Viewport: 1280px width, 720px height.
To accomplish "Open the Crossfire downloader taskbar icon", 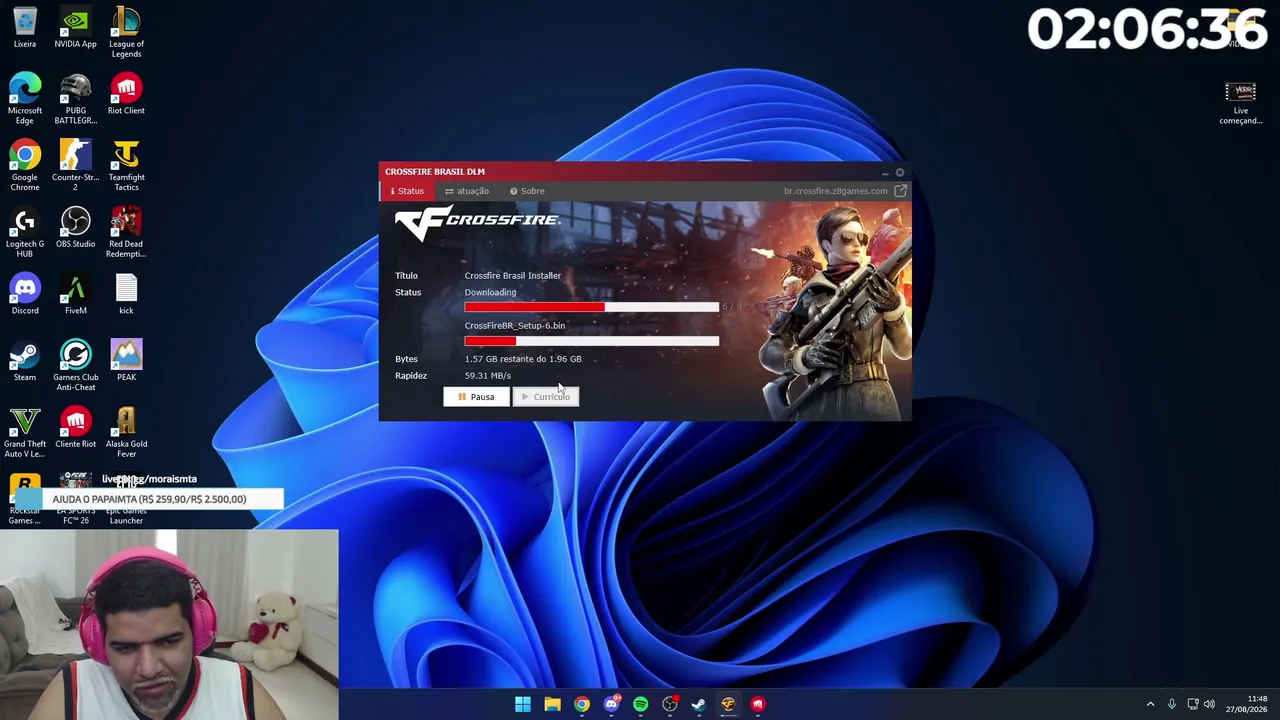I will 728,704.
